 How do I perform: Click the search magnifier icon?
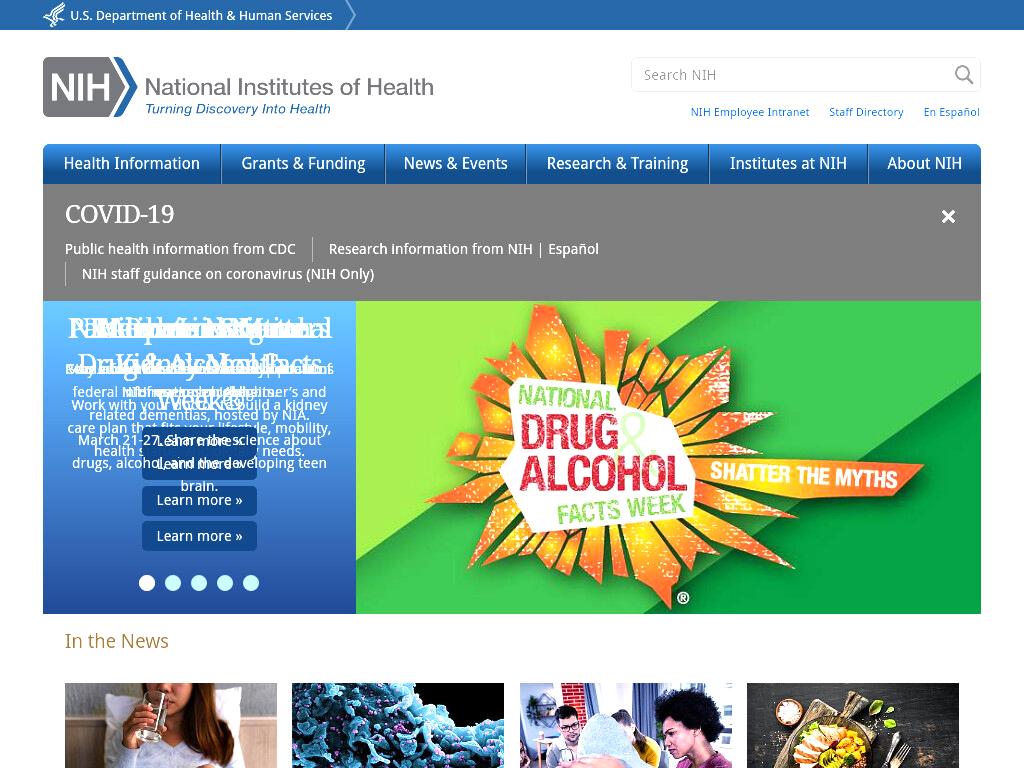(964, 74)
